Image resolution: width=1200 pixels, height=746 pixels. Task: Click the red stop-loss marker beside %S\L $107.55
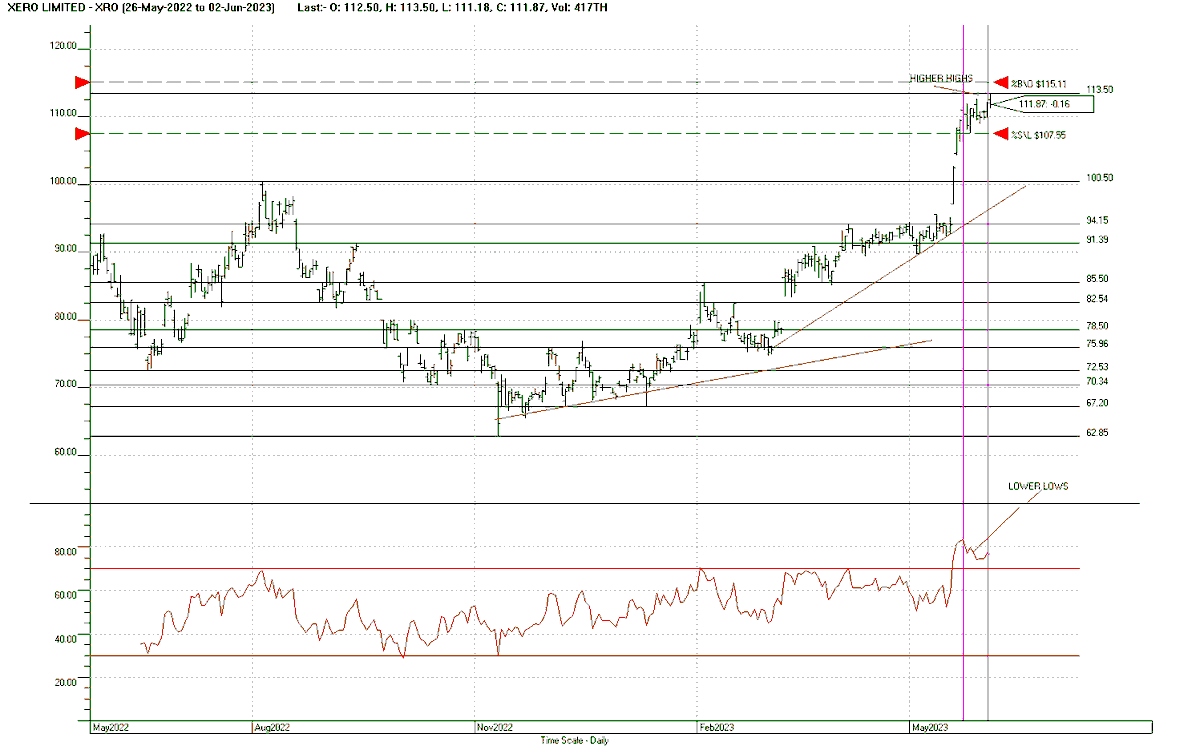tap(1000, 134)
